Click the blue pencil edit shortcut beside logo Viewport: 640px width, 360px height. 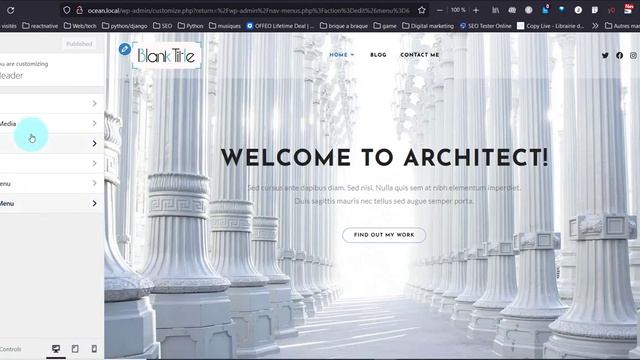click(124, 49)
